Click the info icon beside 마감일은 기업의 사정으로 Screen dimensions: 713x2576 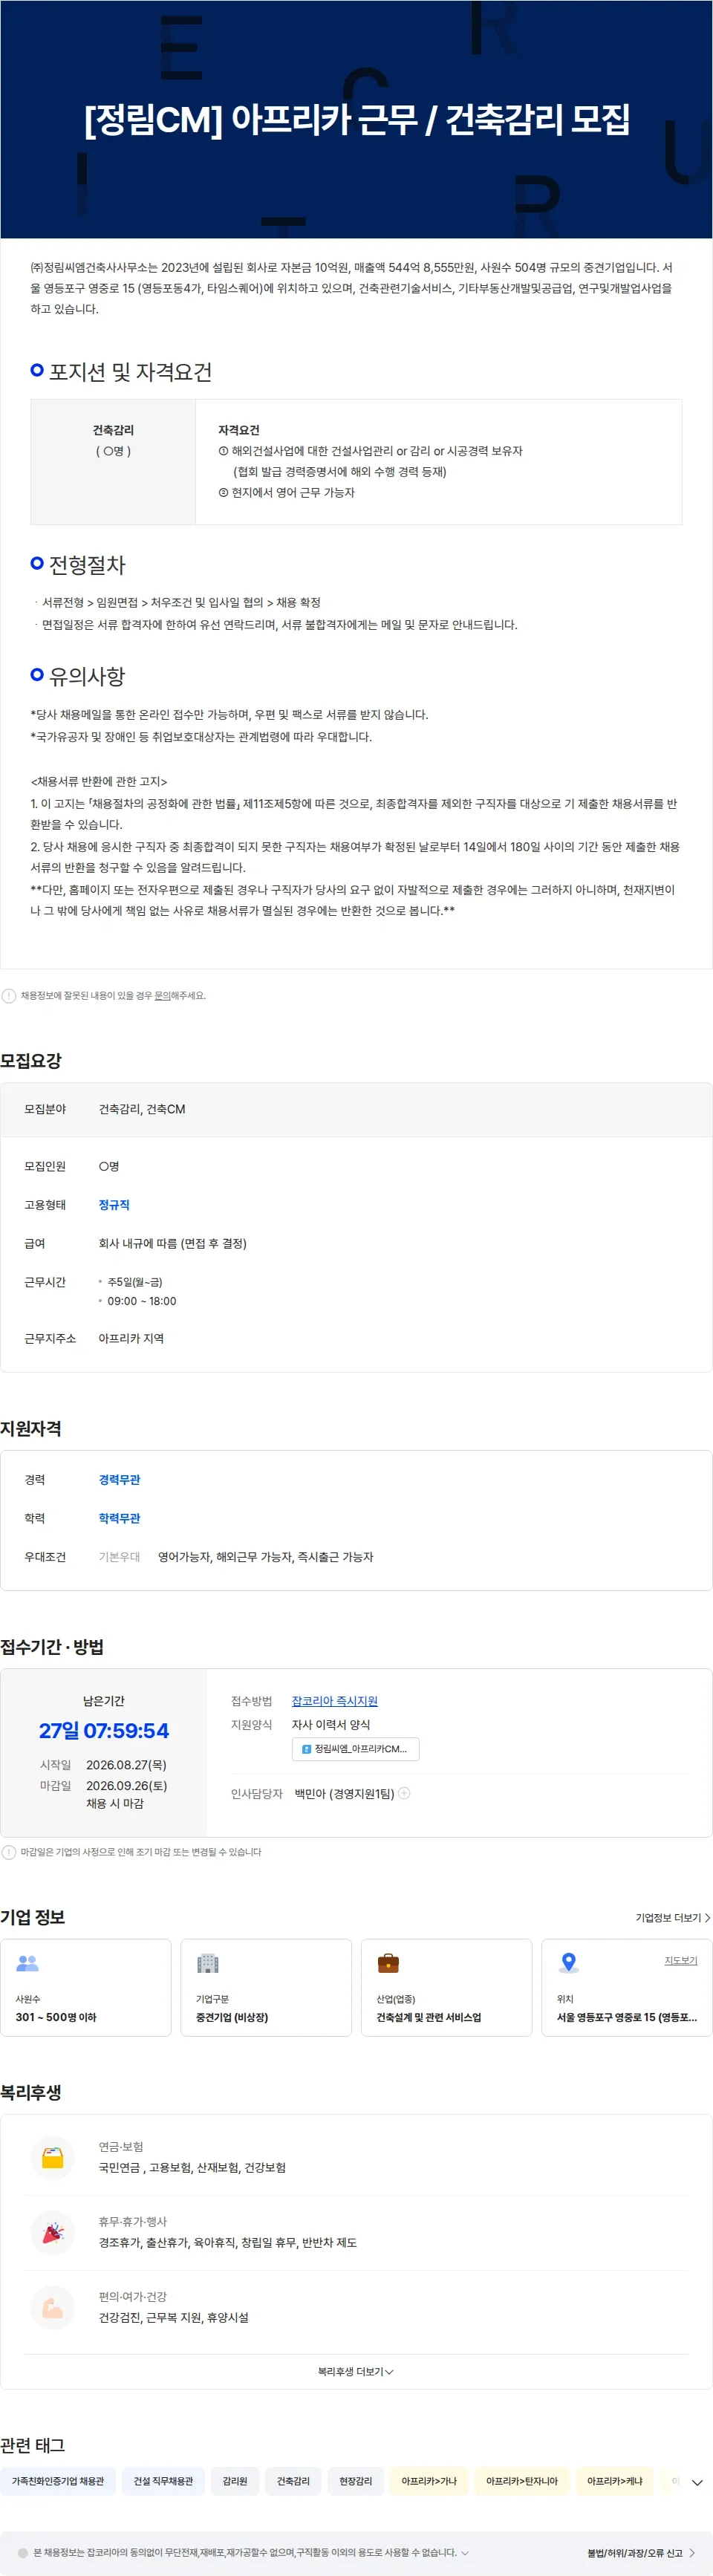coord(9,1852)
